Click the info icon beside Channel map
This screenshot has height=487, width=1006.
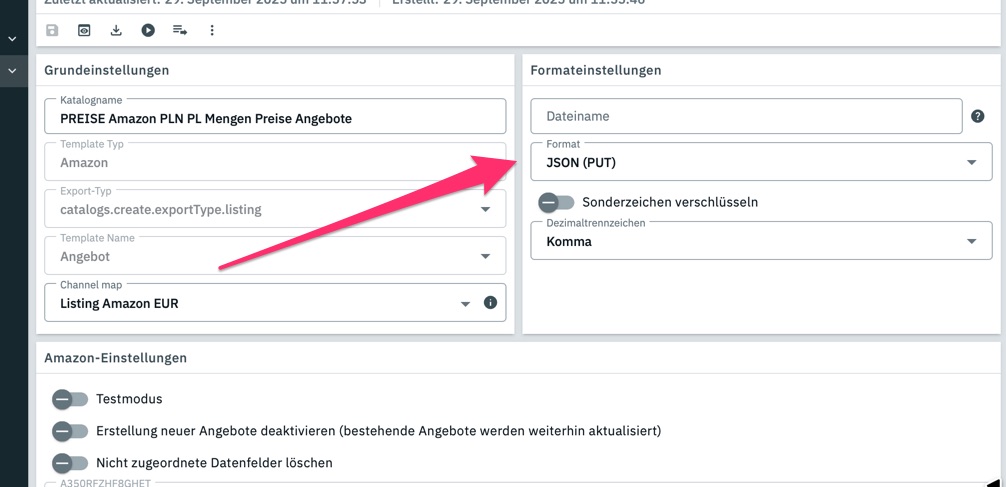coord(490,303)
